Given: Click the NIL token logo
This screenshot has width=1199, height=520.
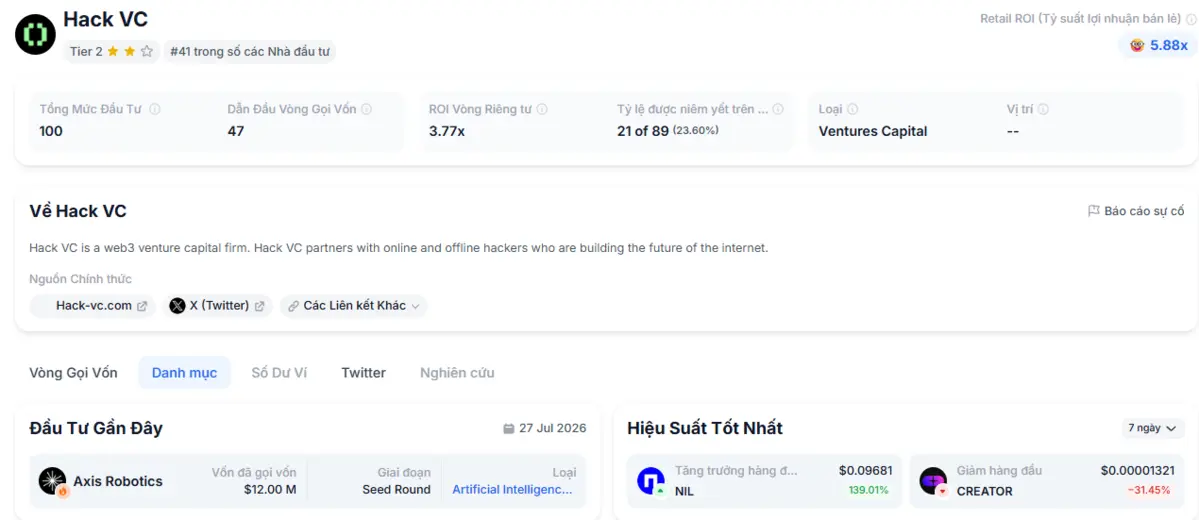Looking at the screenshot, I should (x=651, y=481).
